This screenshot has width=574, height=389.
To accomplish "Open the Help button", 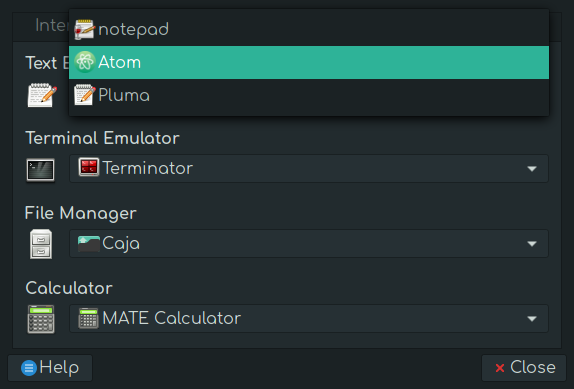I will [50, 368].
